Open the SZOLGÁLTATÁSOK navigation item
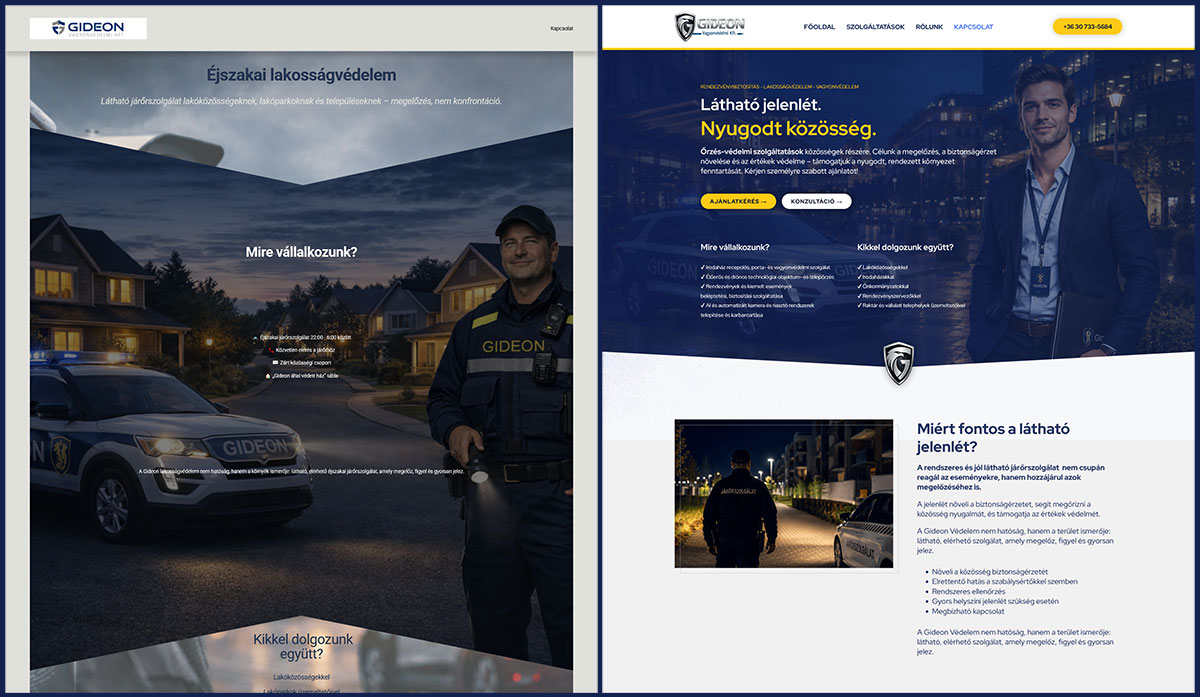1200x697 pixels. tap(875, 27)
